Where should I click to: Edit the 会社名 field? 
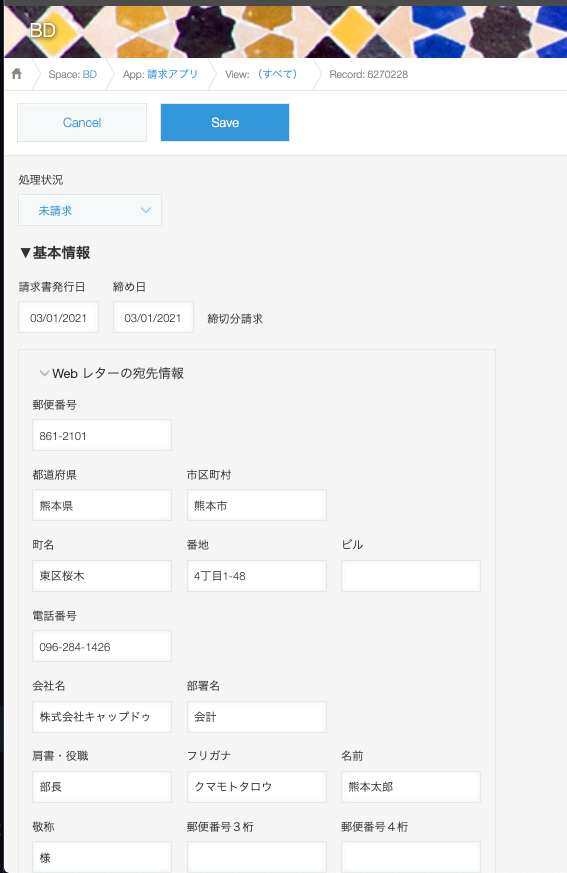point(102,717)
